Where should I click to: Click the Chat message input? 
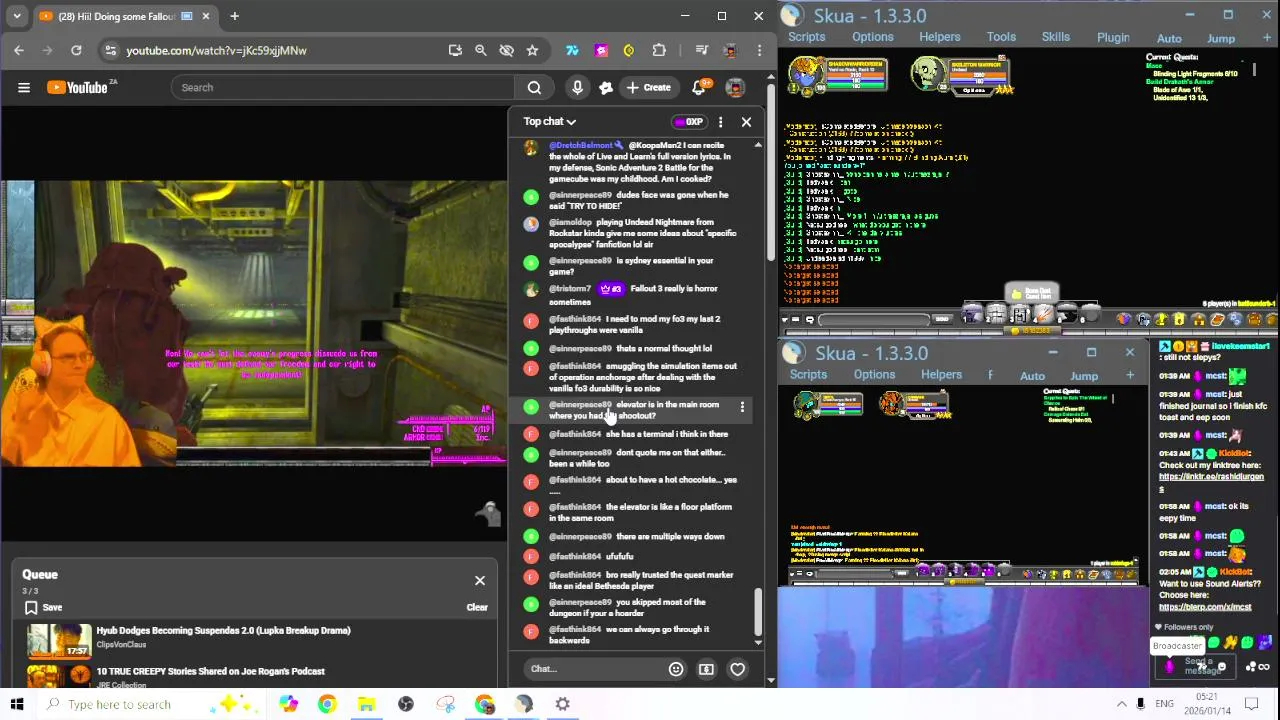[590, 669]
